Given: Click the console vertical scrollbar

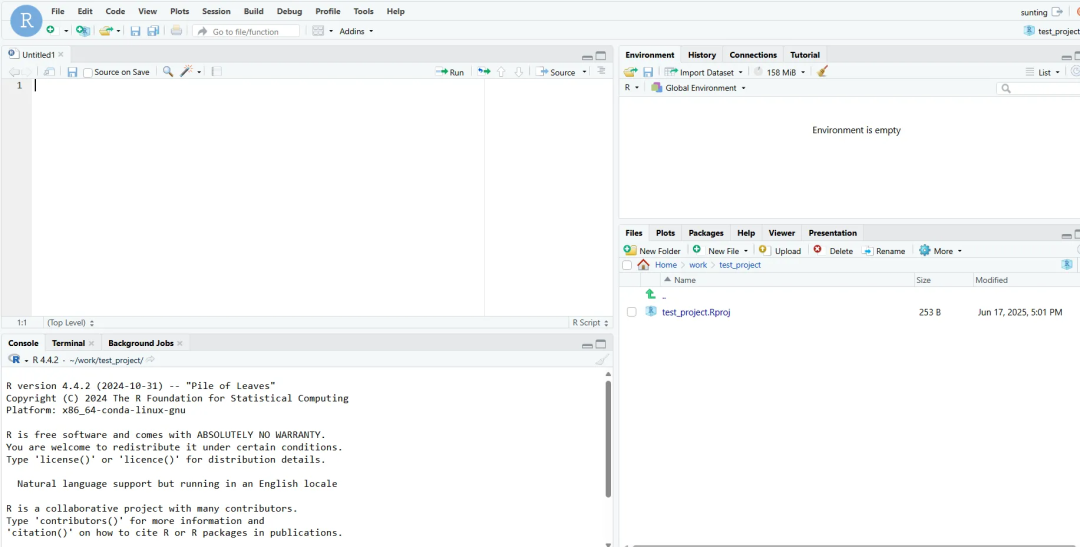Looking at the screenshot, I should [608, 439].
